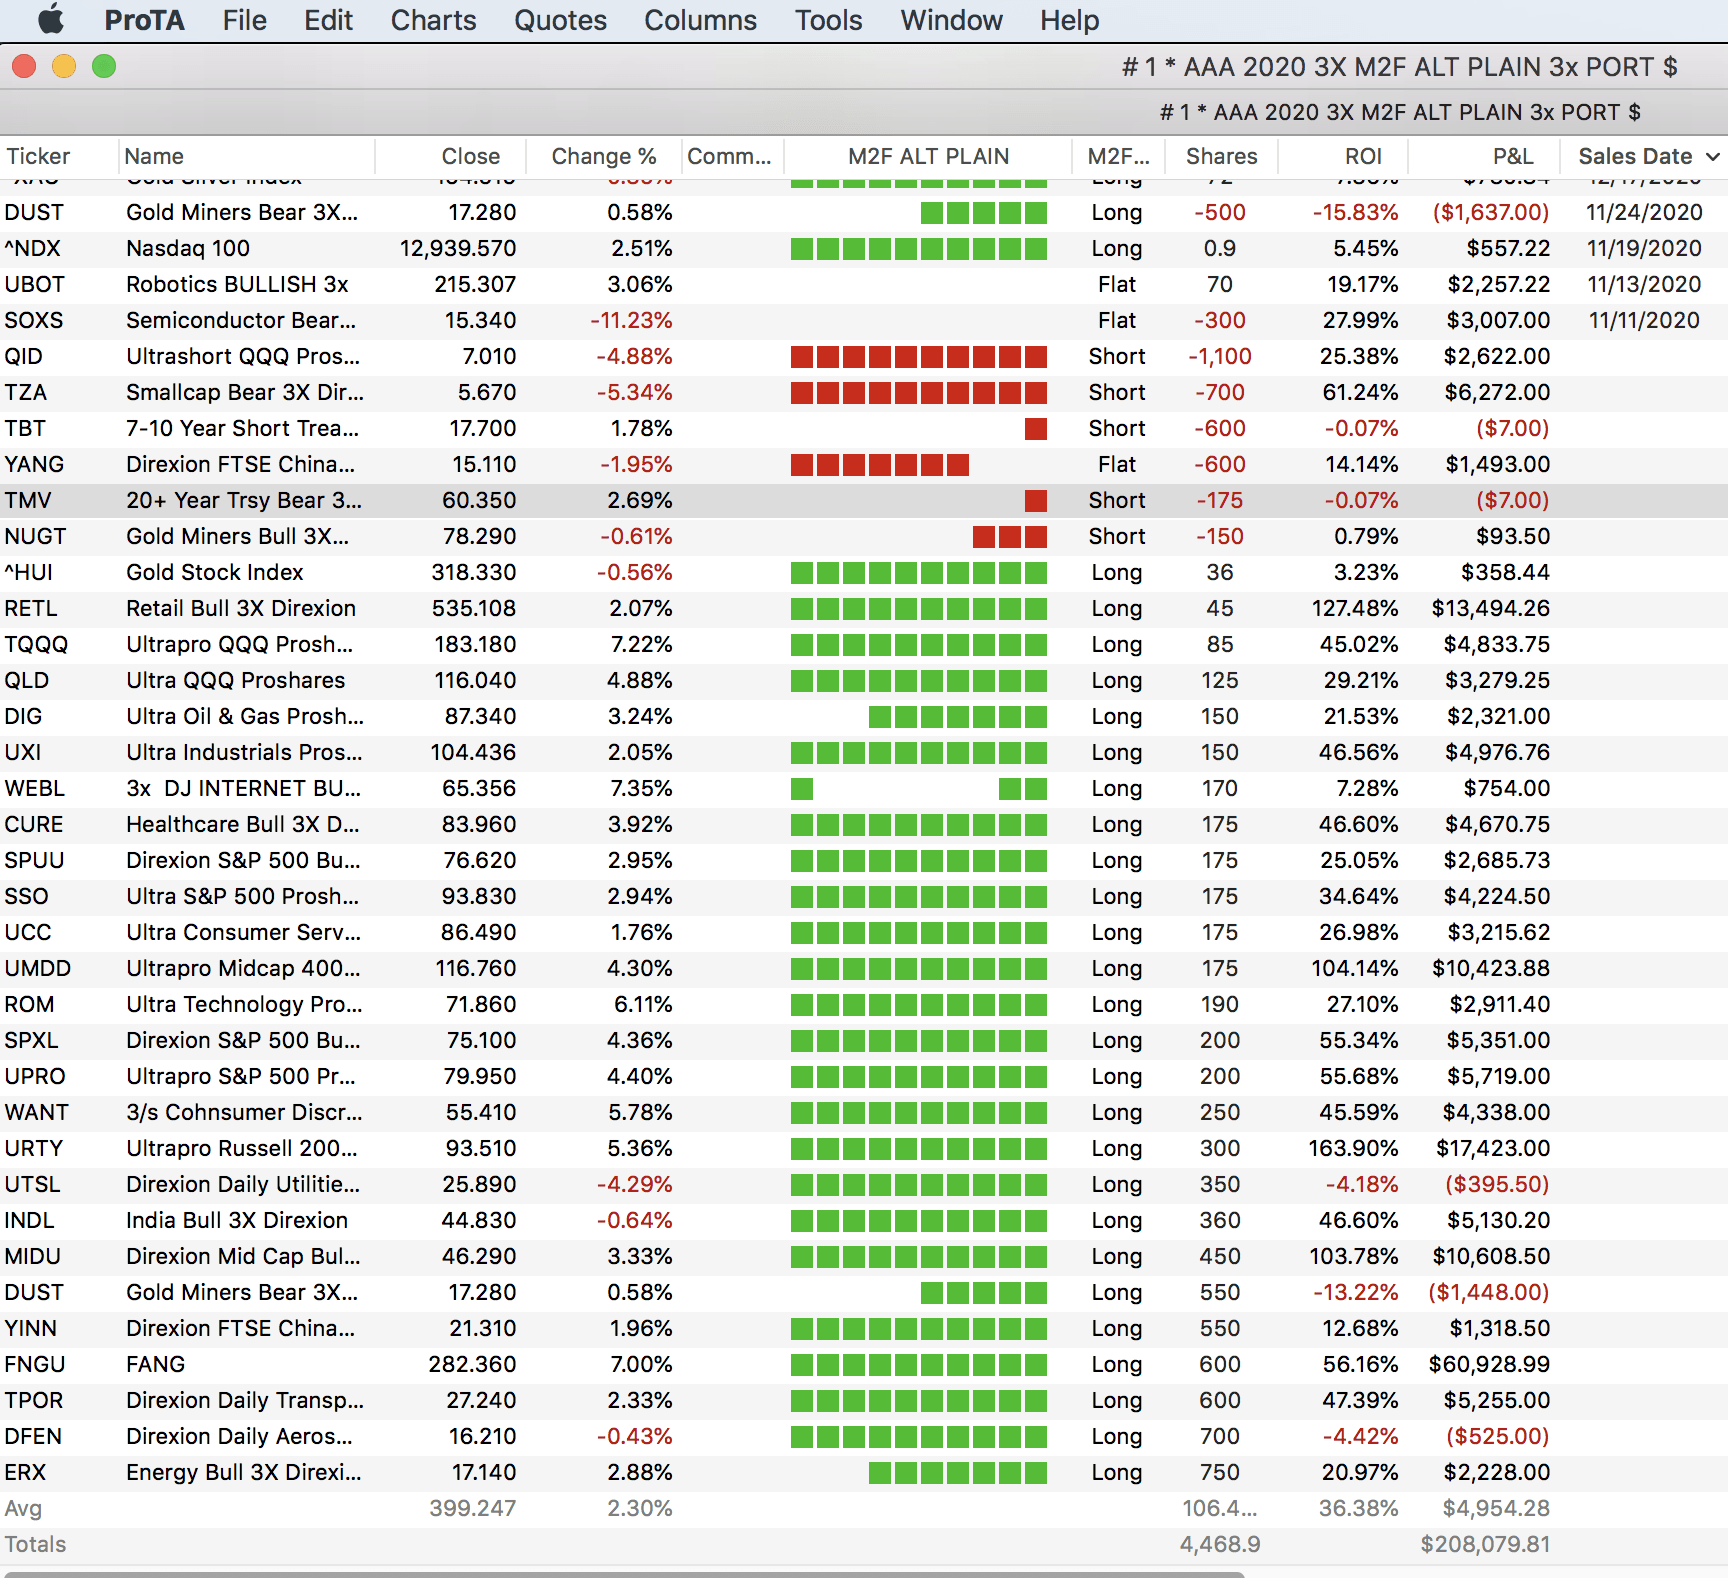Toggle sort arrow on Sales Date column
Screen dimensions: 1728x1578
1712,157
